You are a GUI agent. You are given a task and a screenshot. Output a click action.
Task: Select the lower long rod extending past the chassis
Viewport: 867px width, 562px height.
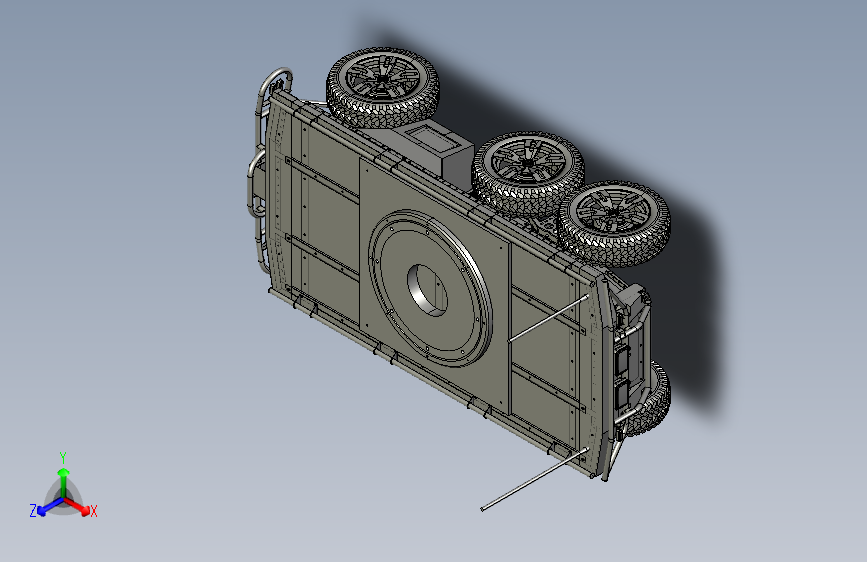[534, 479]
